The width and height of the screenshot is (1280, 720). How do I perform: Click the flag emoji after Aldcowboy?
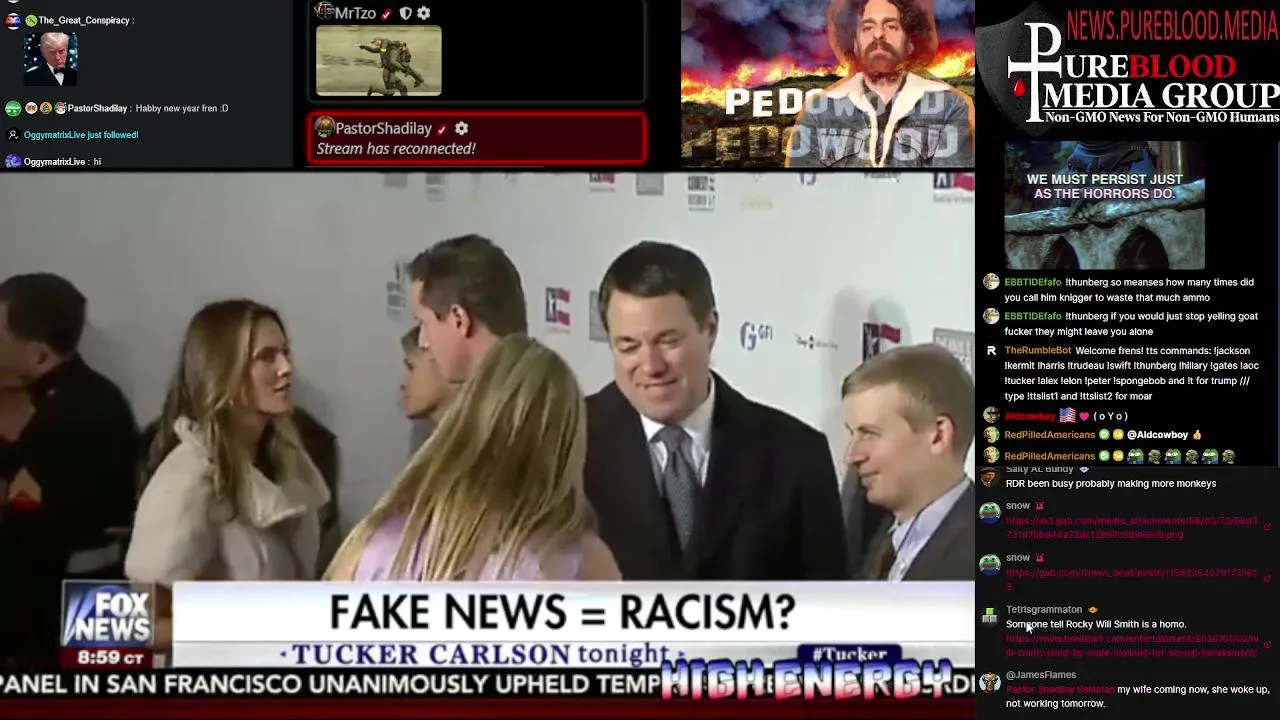tap(1066, 416)
